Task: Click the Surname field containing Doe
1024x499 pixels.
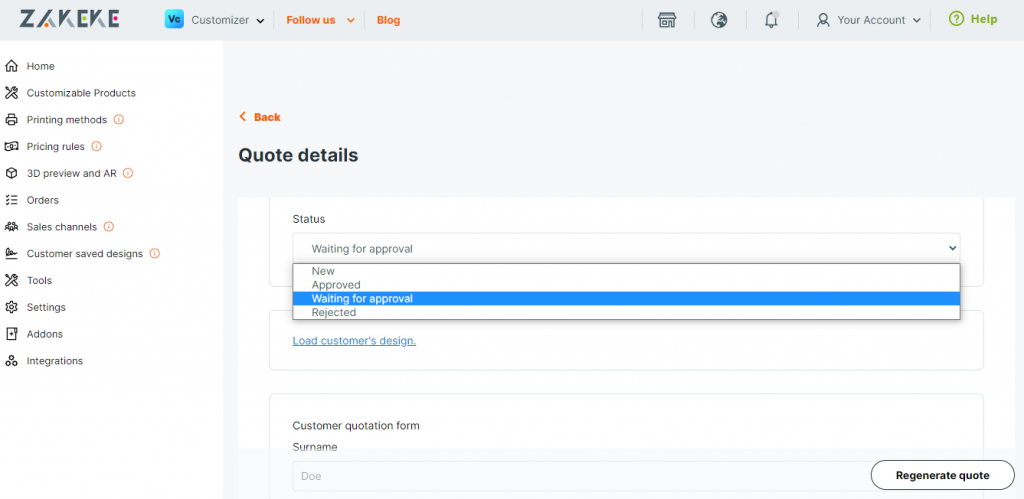Action: pyautogui.click(x=581, y=476)
